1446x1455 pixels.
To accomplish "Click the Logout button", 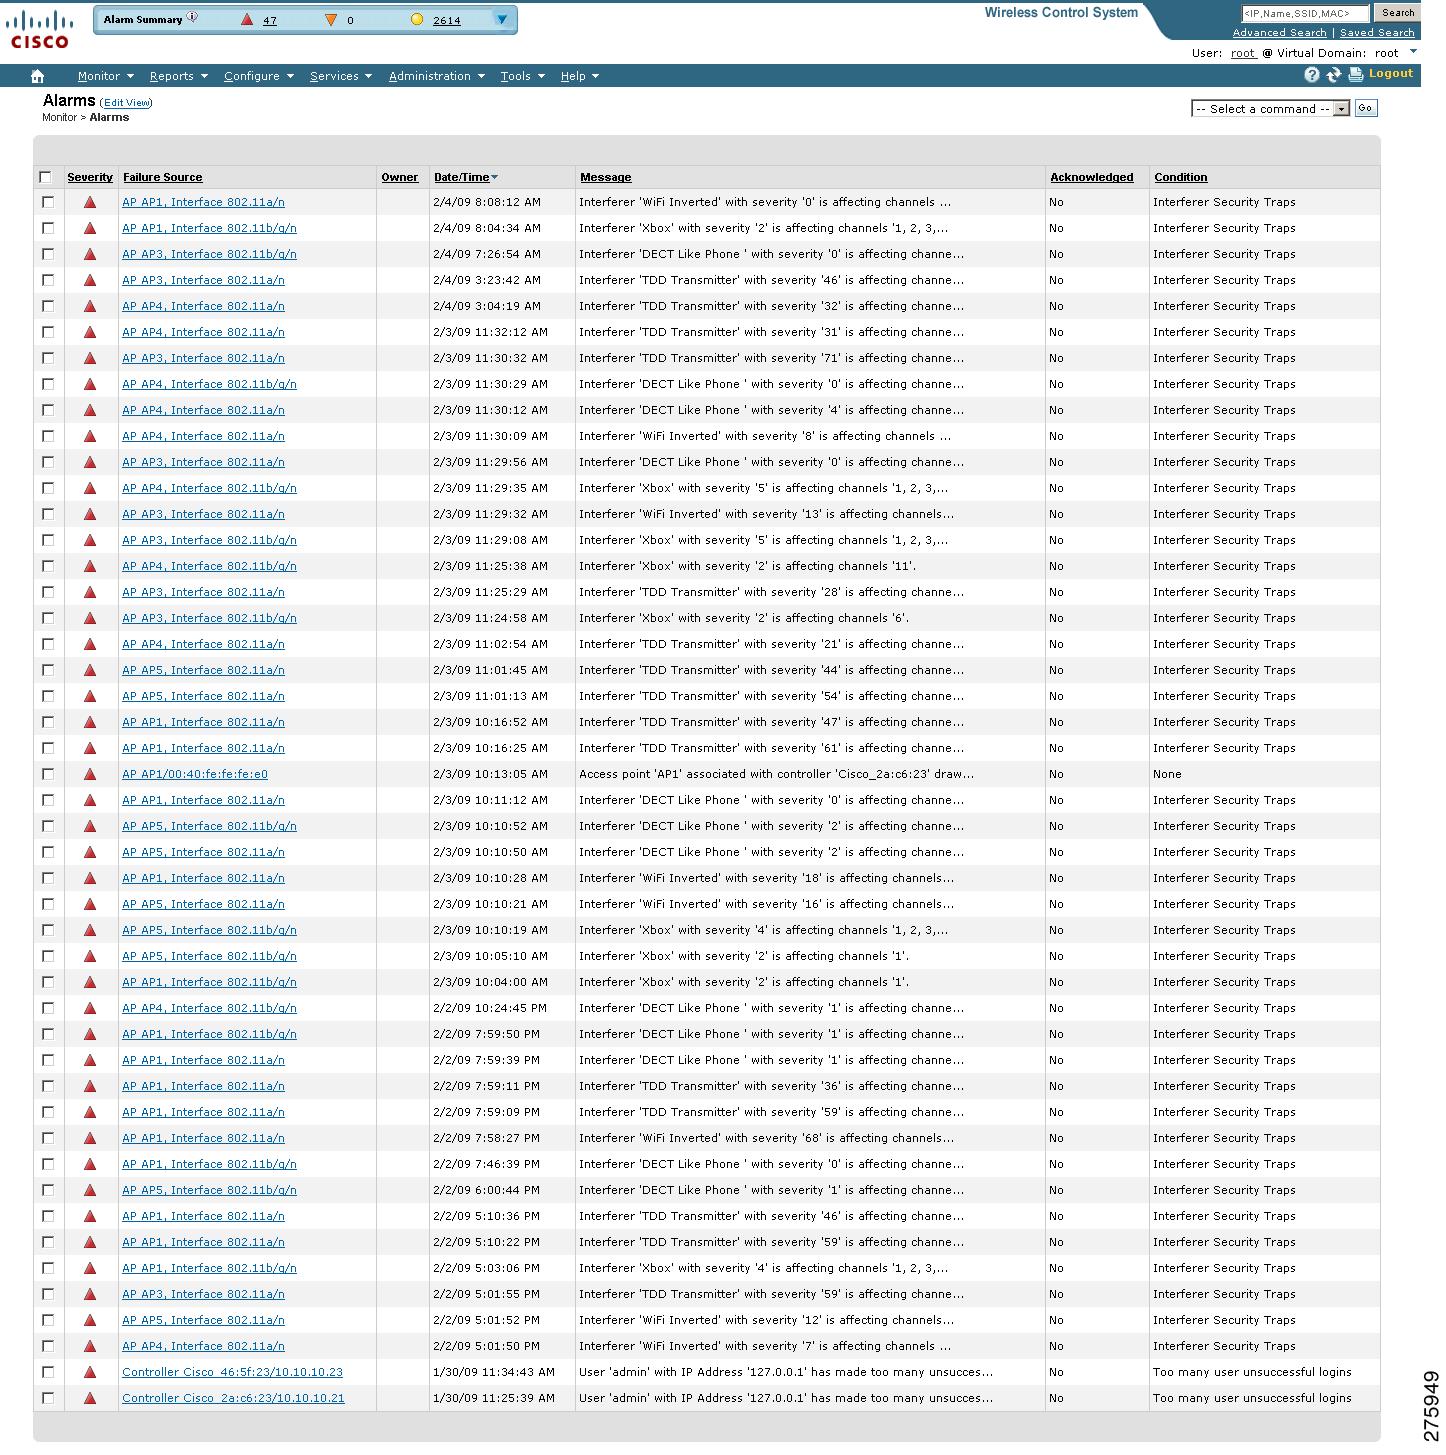I will click(x=1389, y=73).
